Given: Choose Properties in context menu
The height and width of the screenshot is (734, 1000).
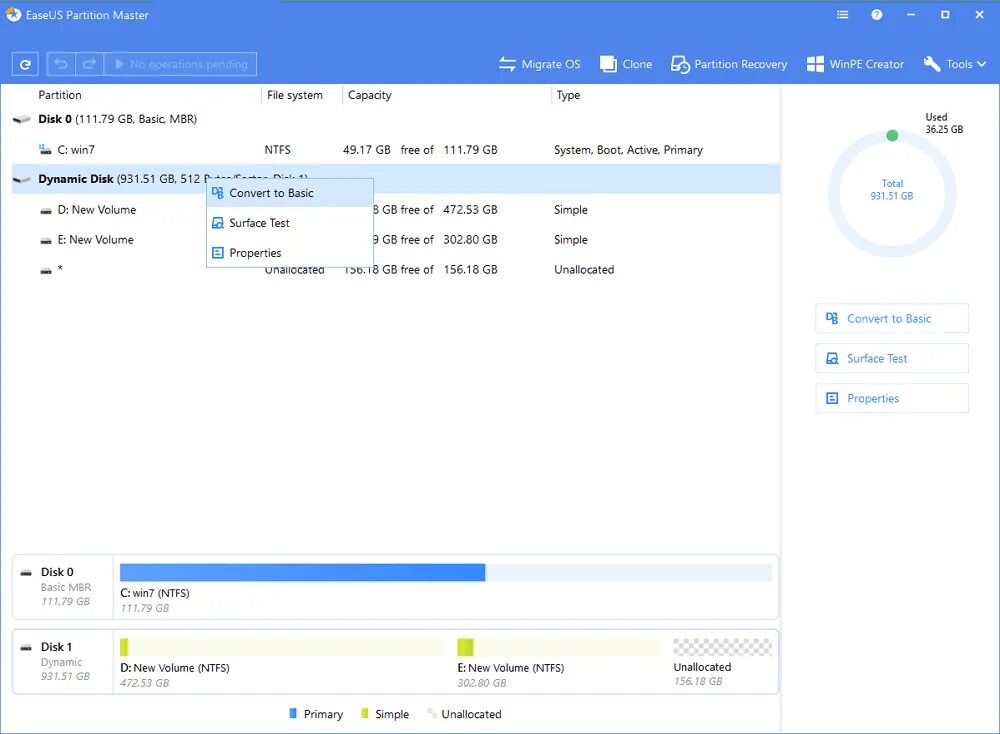Looking at the screenshot, I should [290, 253].
